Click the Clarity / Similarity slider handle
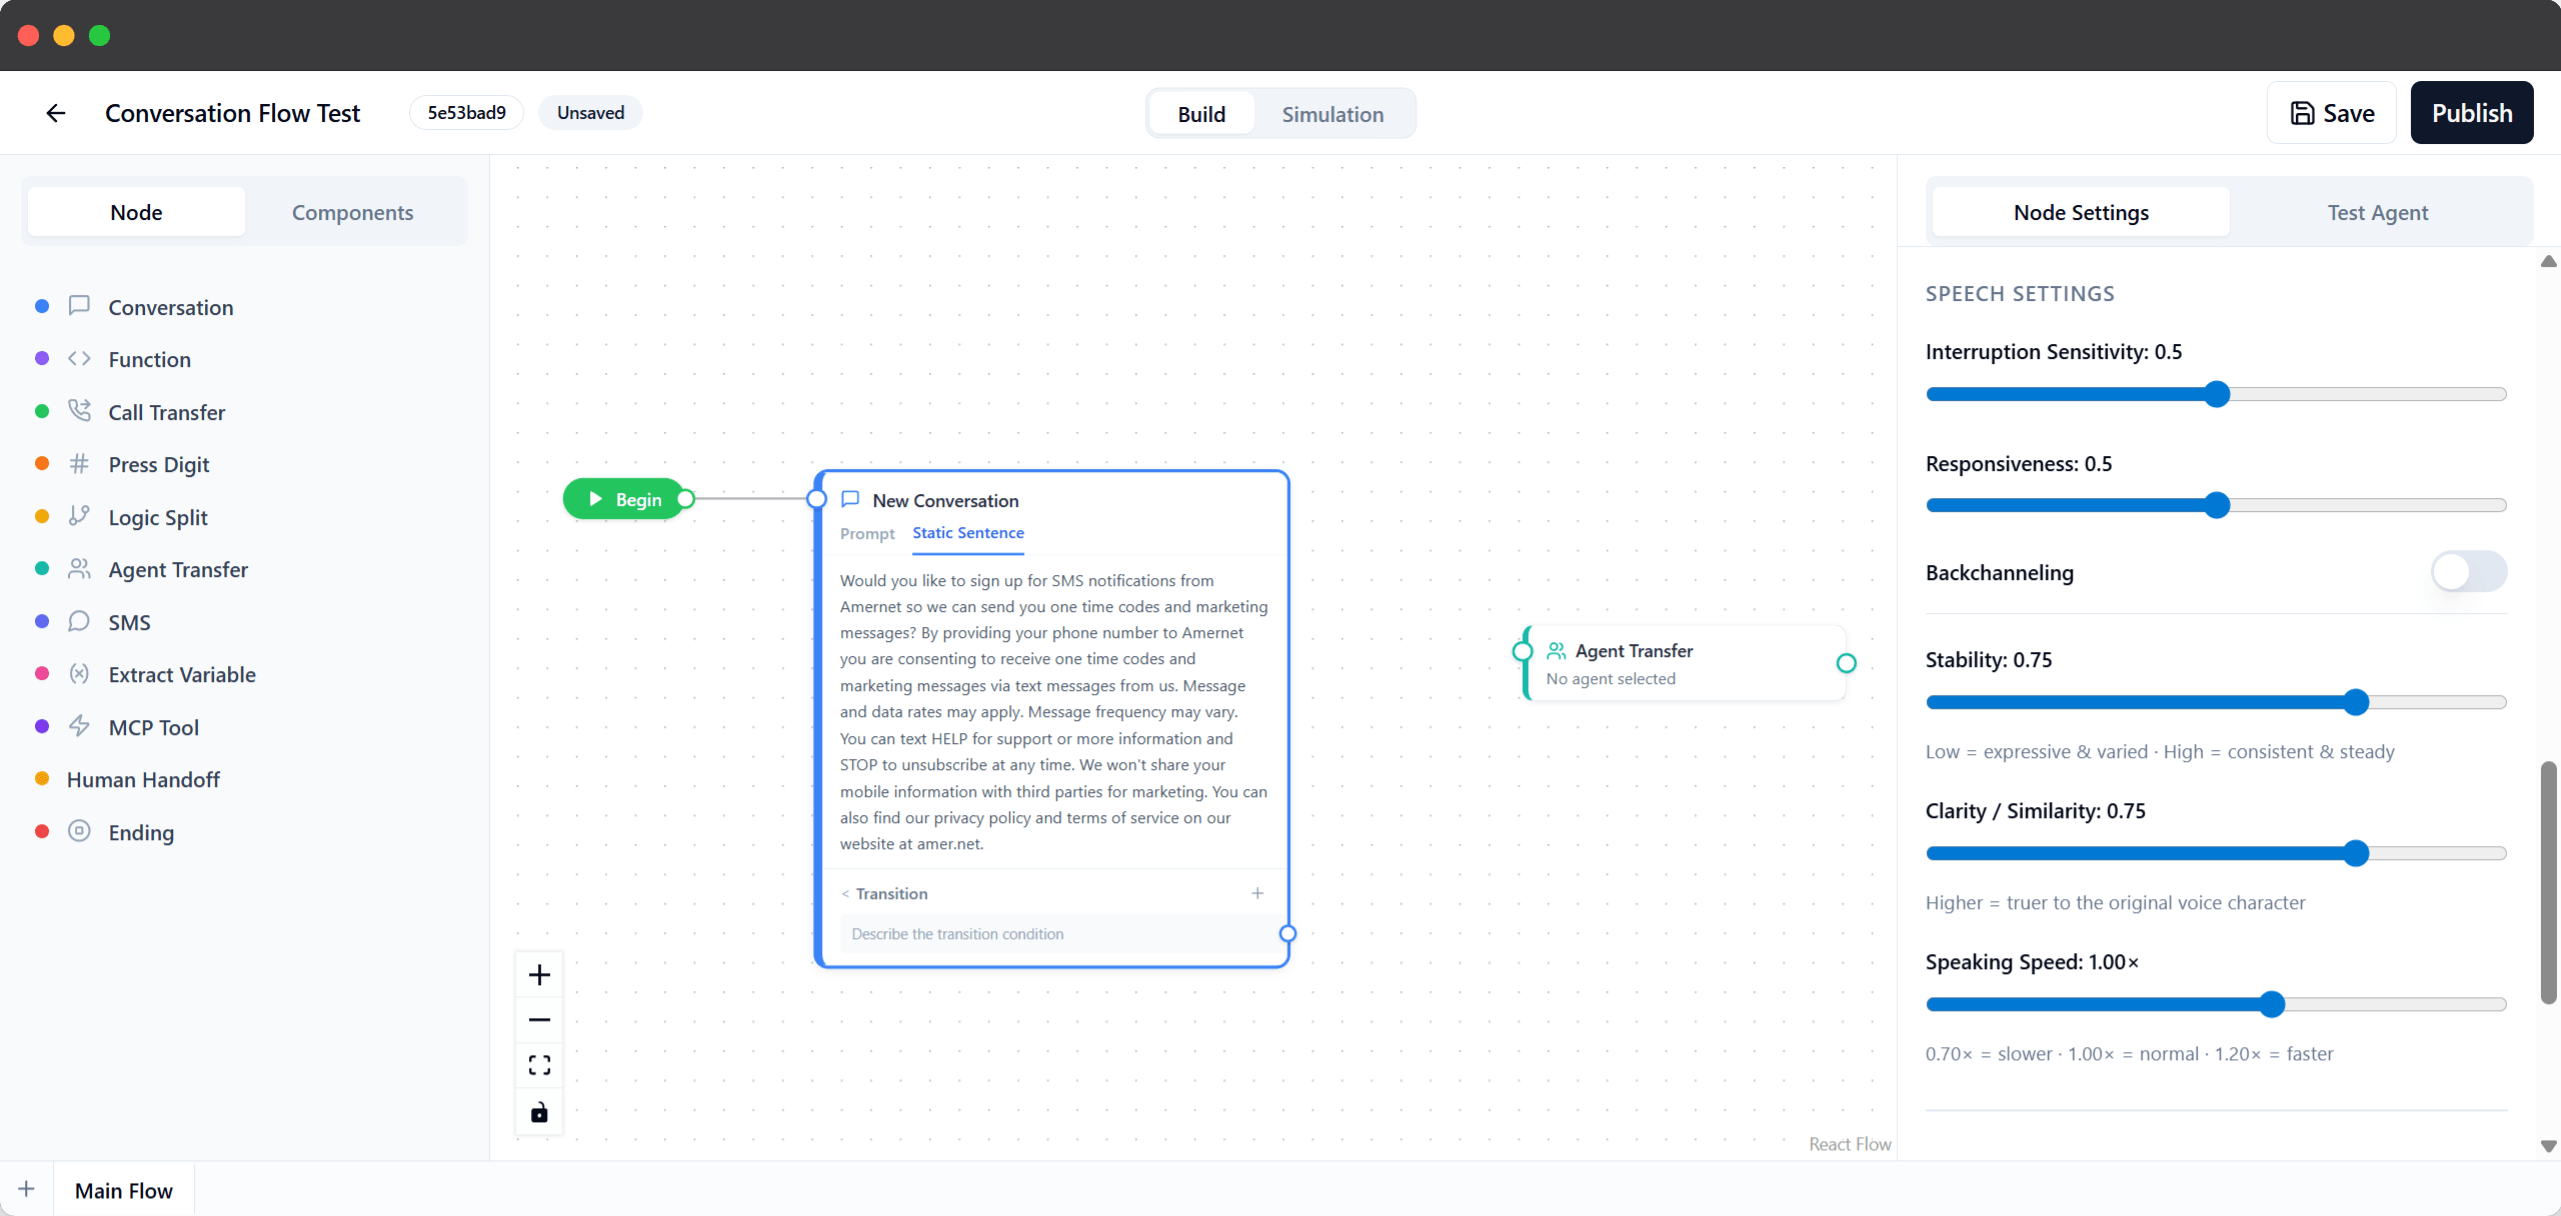Screen dimensions: 2561x1216 click(x=2356, y=853)
